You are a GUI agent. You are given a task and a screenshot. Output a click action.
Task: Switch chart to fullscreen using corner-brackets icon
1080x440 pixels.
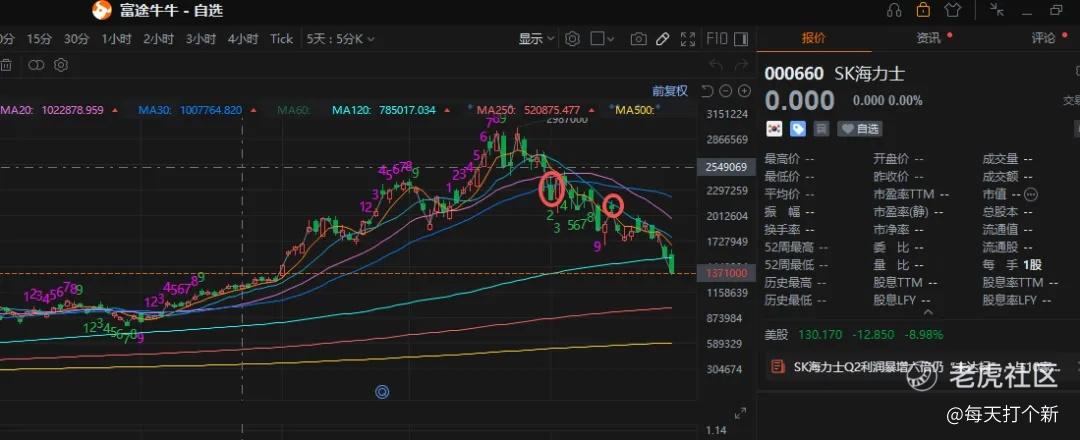tap(687, 39)
